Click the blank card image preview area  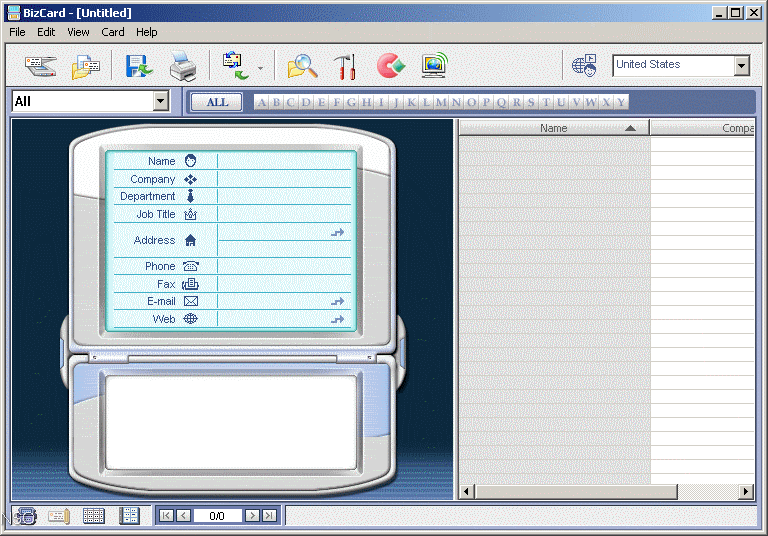(x=231, y=422)
